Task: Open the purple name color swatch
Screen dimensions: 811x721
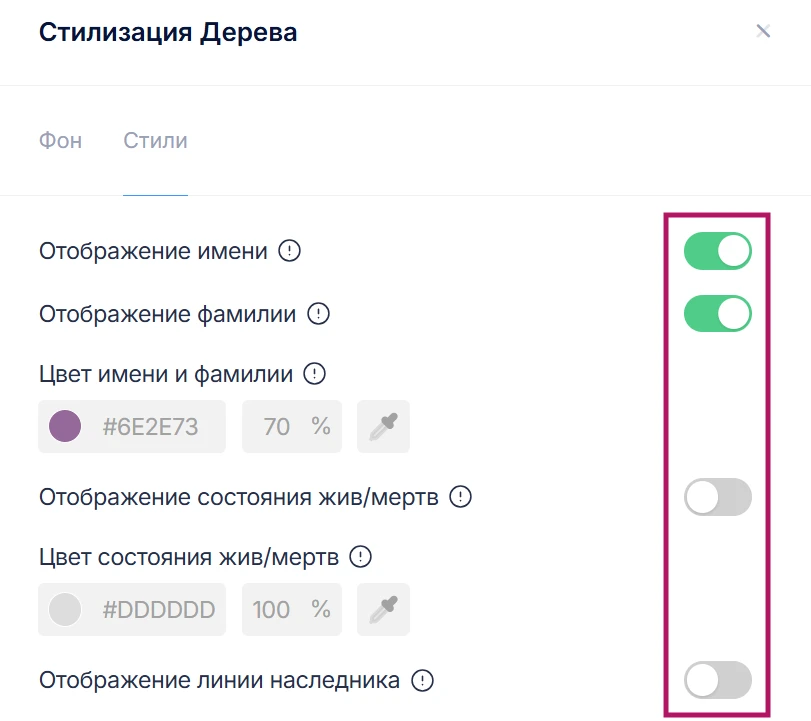Action: 65,427
